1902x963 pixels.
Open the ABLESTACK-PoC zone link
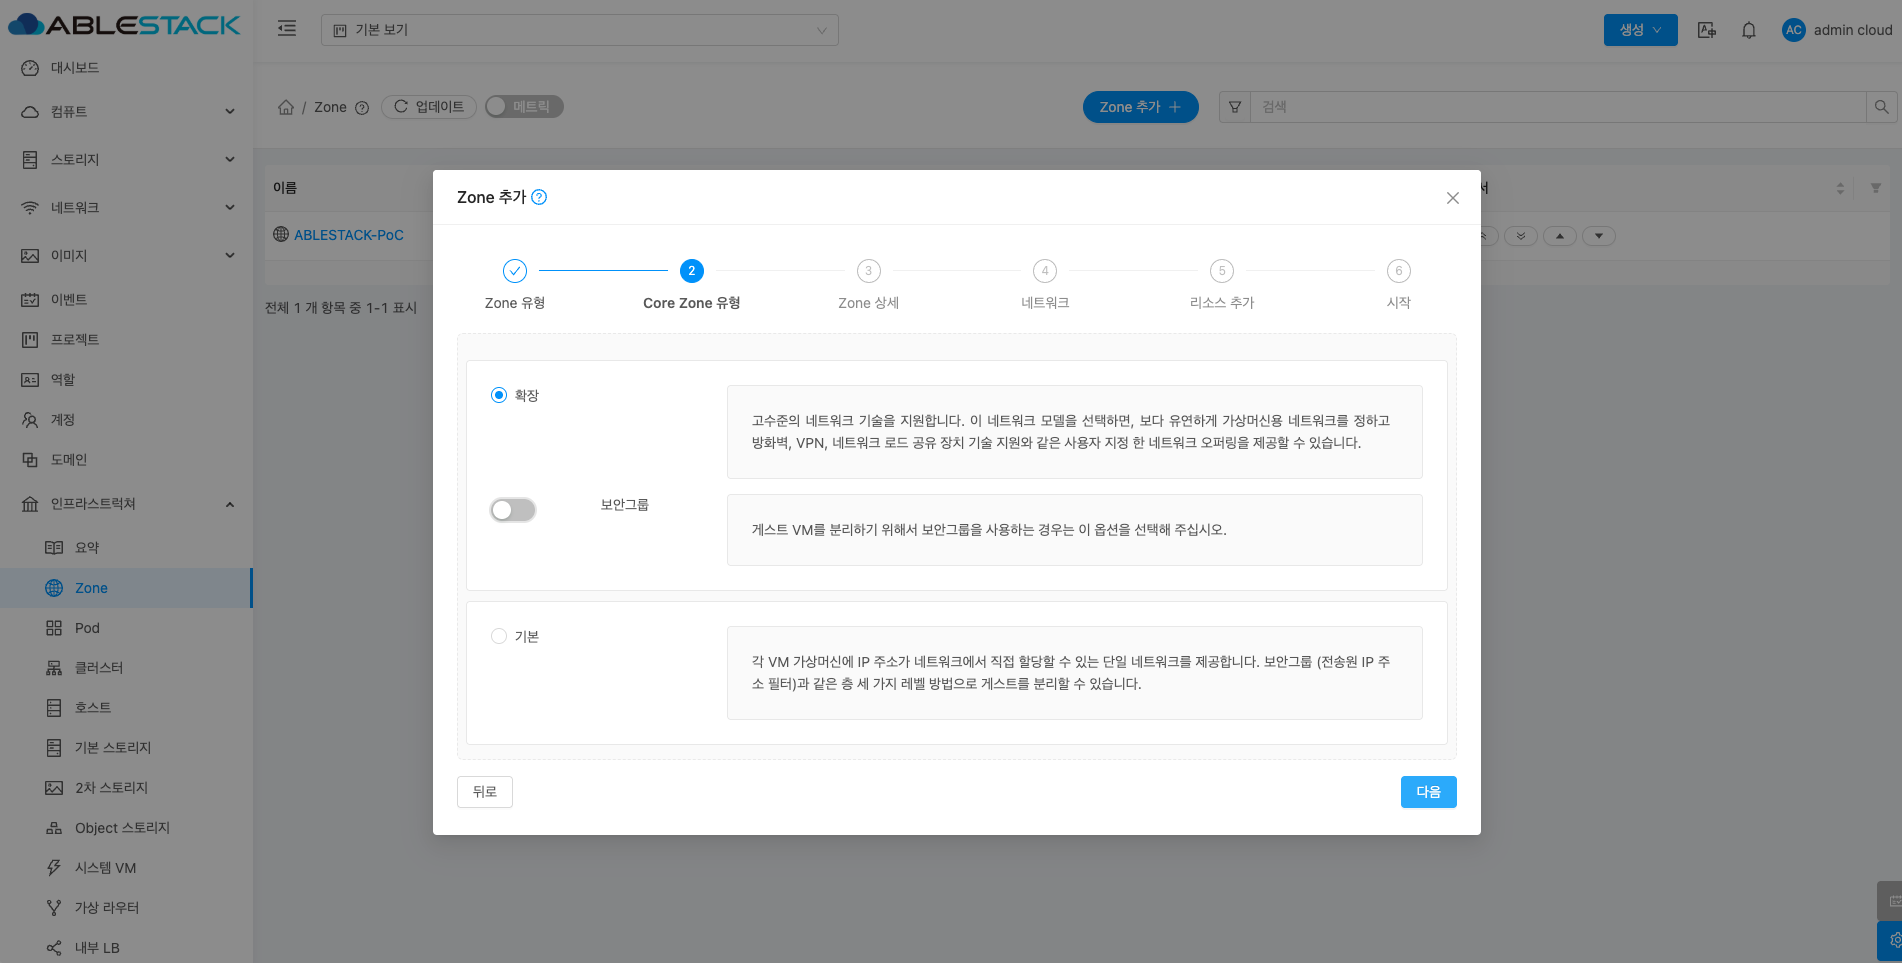pyautogui.click(x=349, y=235)
